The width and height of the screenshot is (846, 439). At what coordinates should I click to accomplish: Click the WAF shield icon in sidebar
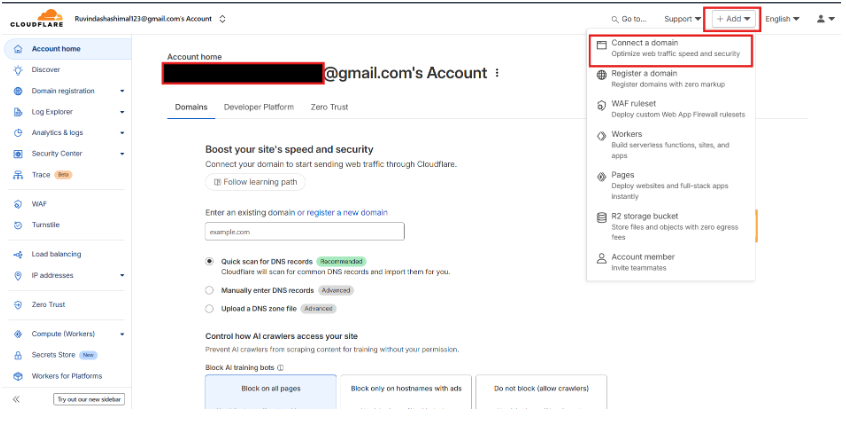pyautogui.click(x=18, y=204)
